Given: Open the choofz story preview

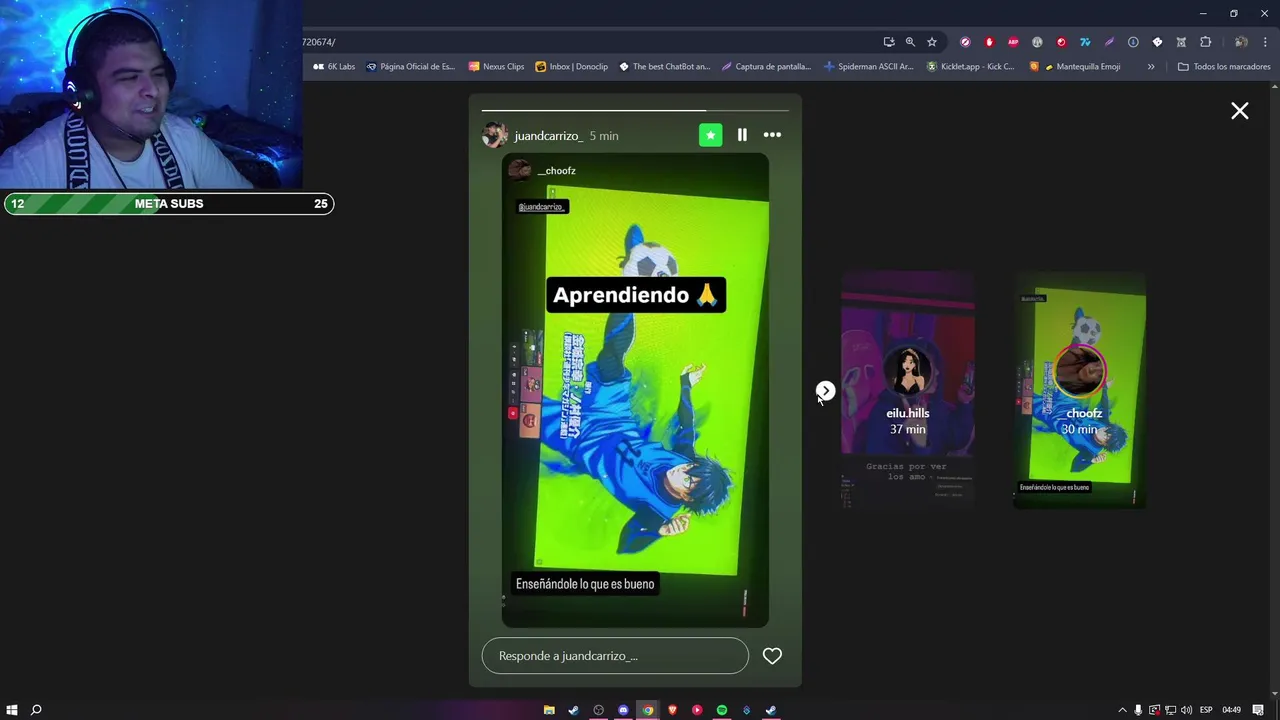Looking at the screenshot, I should coord(1080,390).
